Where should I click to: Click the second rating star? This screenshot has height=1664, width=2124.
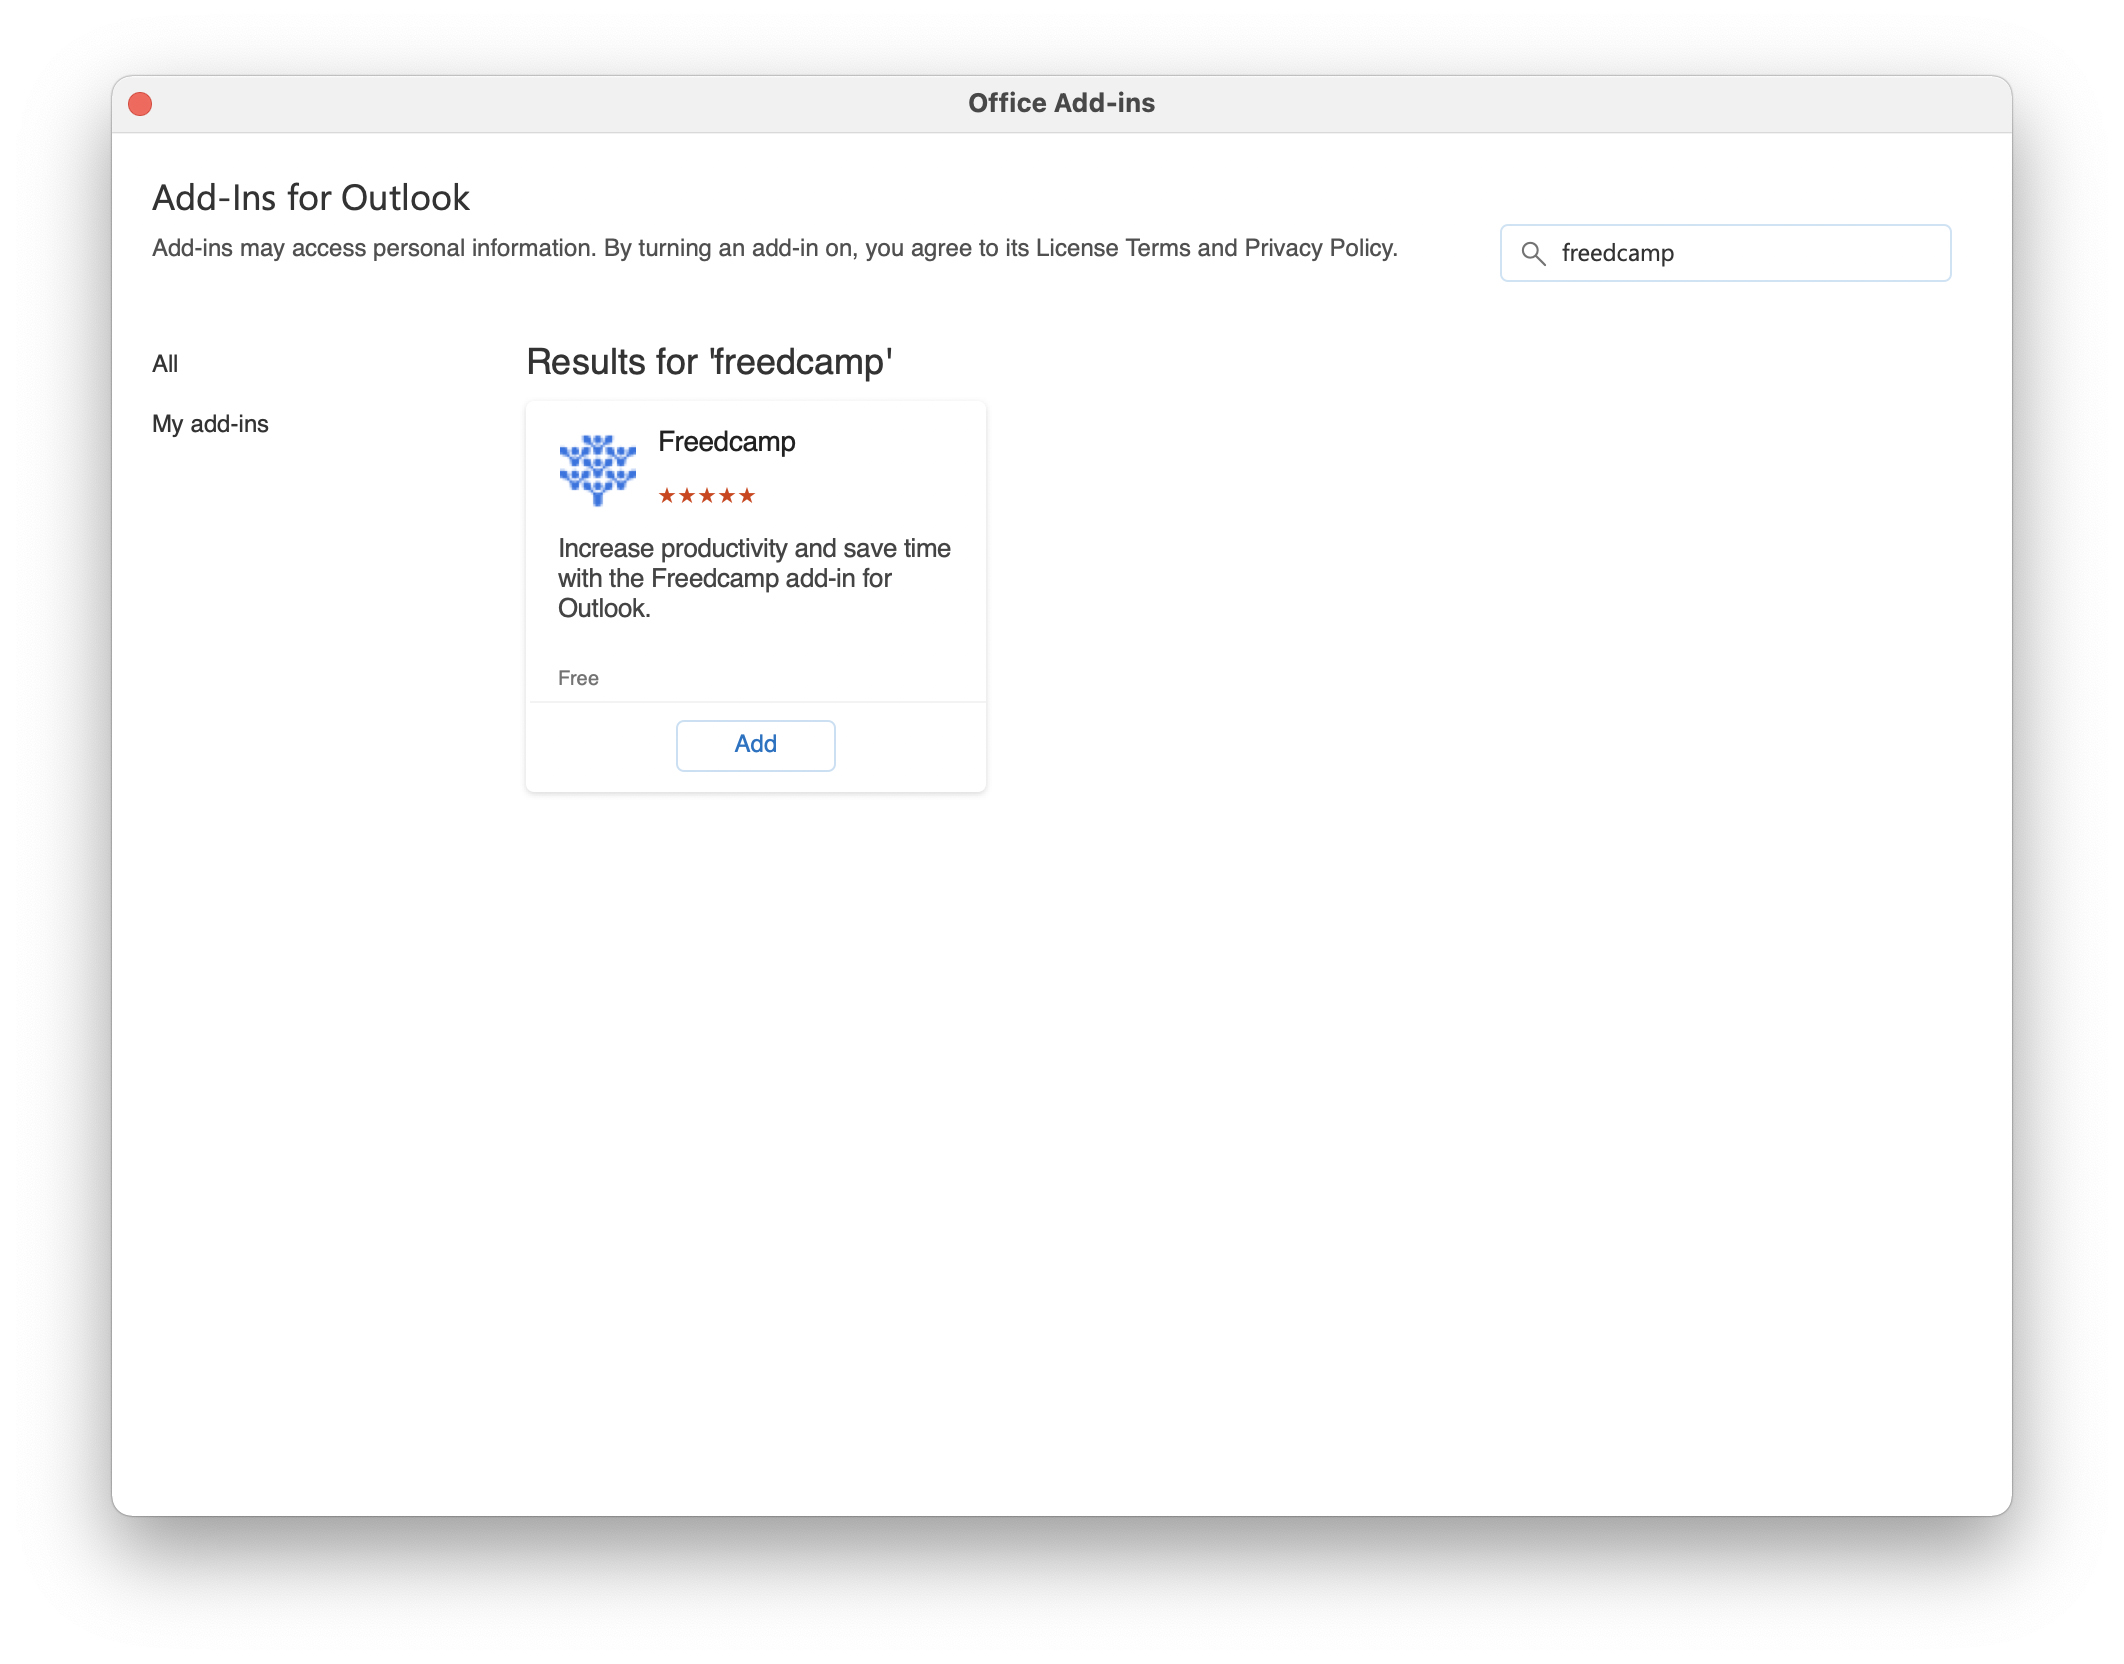tap(687, 496)
